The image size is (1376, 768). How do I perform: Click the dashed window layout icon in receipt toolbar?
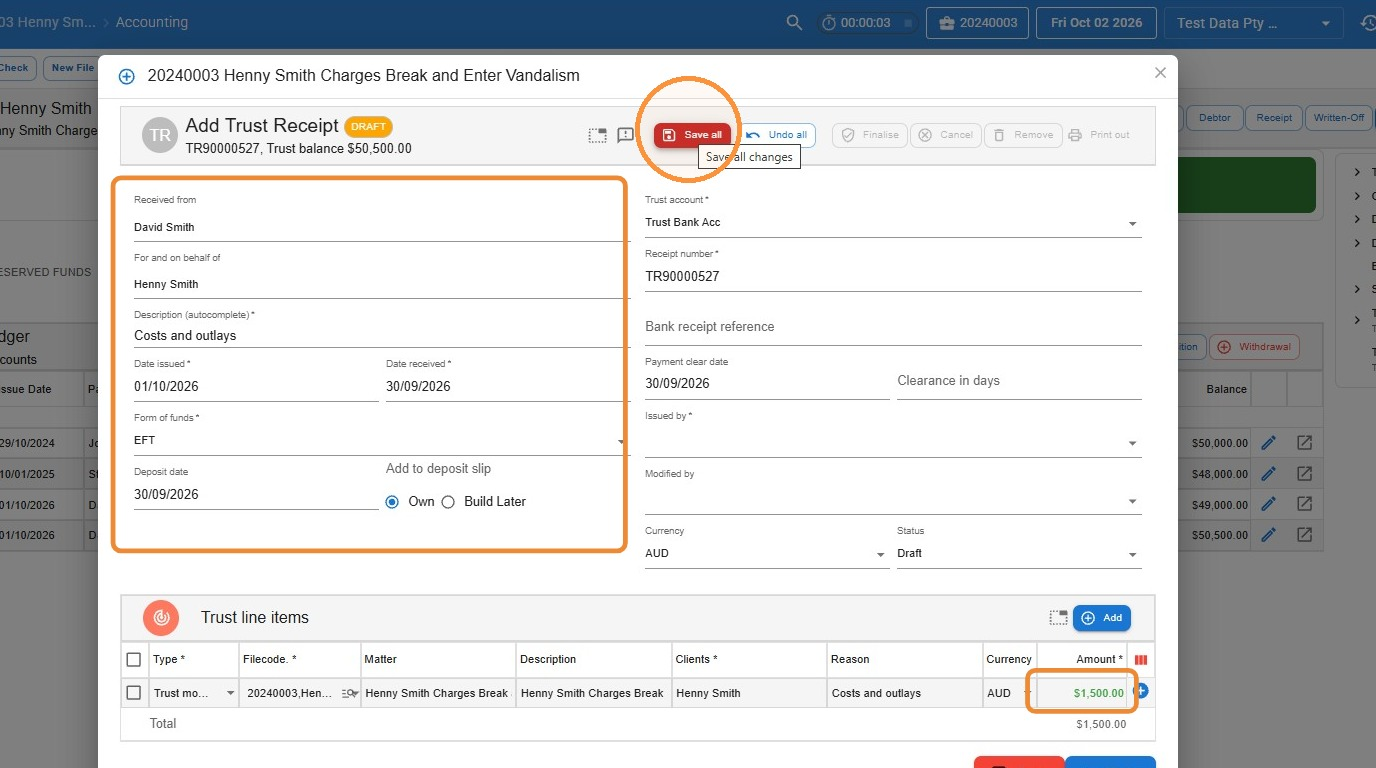(x=597, y=135)
